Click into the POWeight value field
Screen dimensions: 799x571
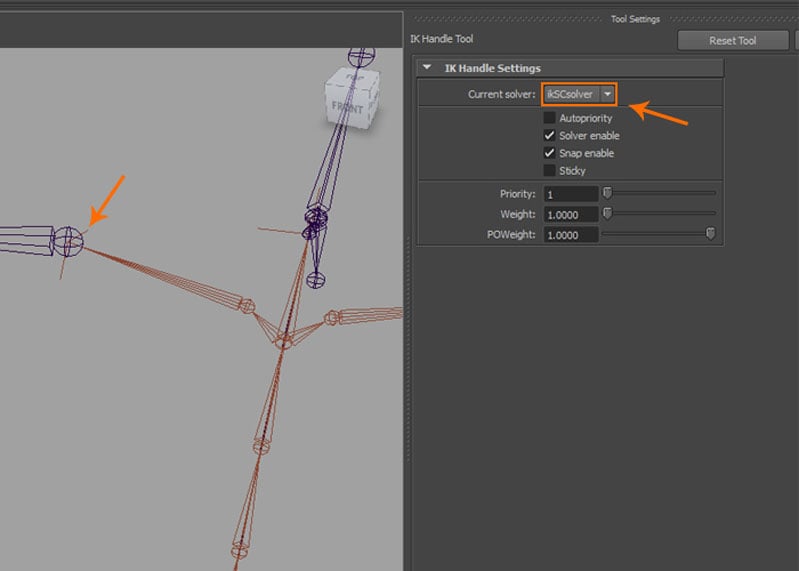570,234
